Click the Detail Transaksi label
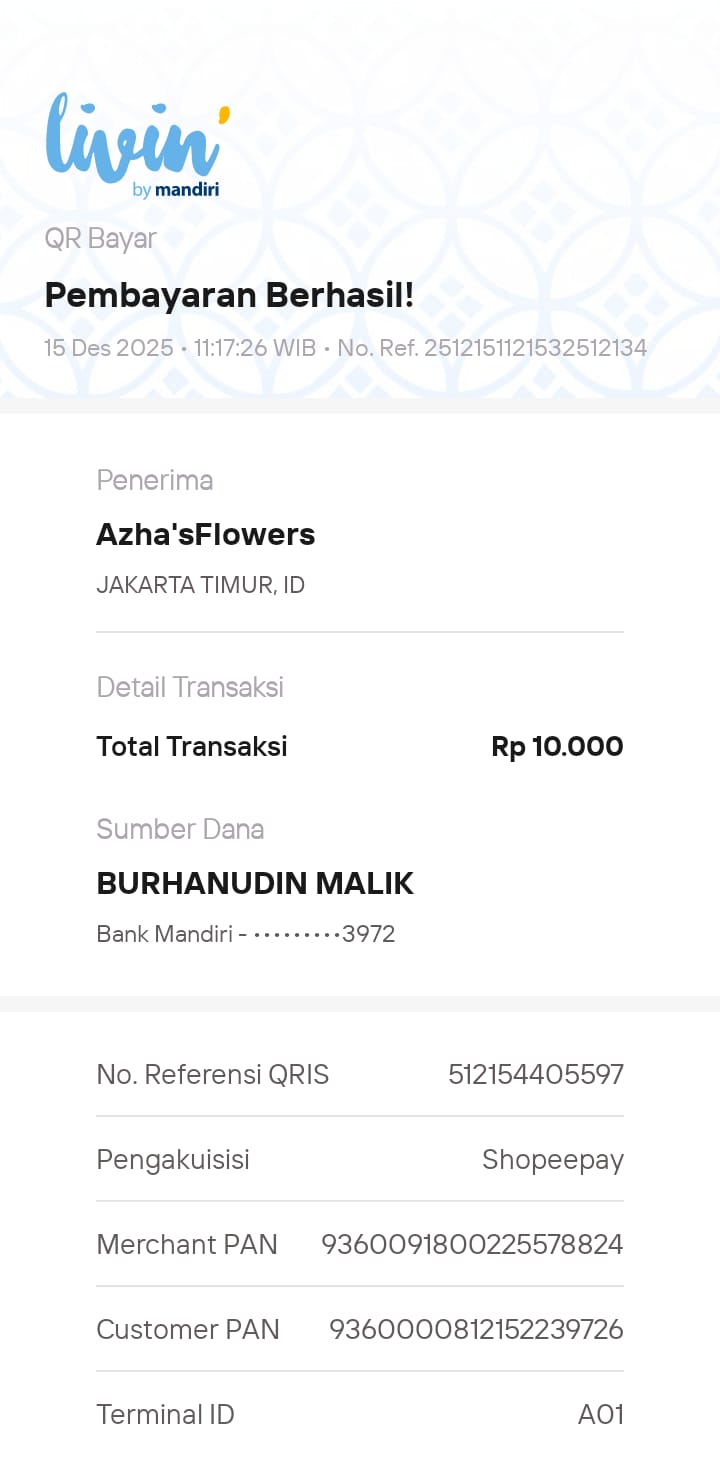This screenshot has width=720, height=1477. click(x=190, y=687)
